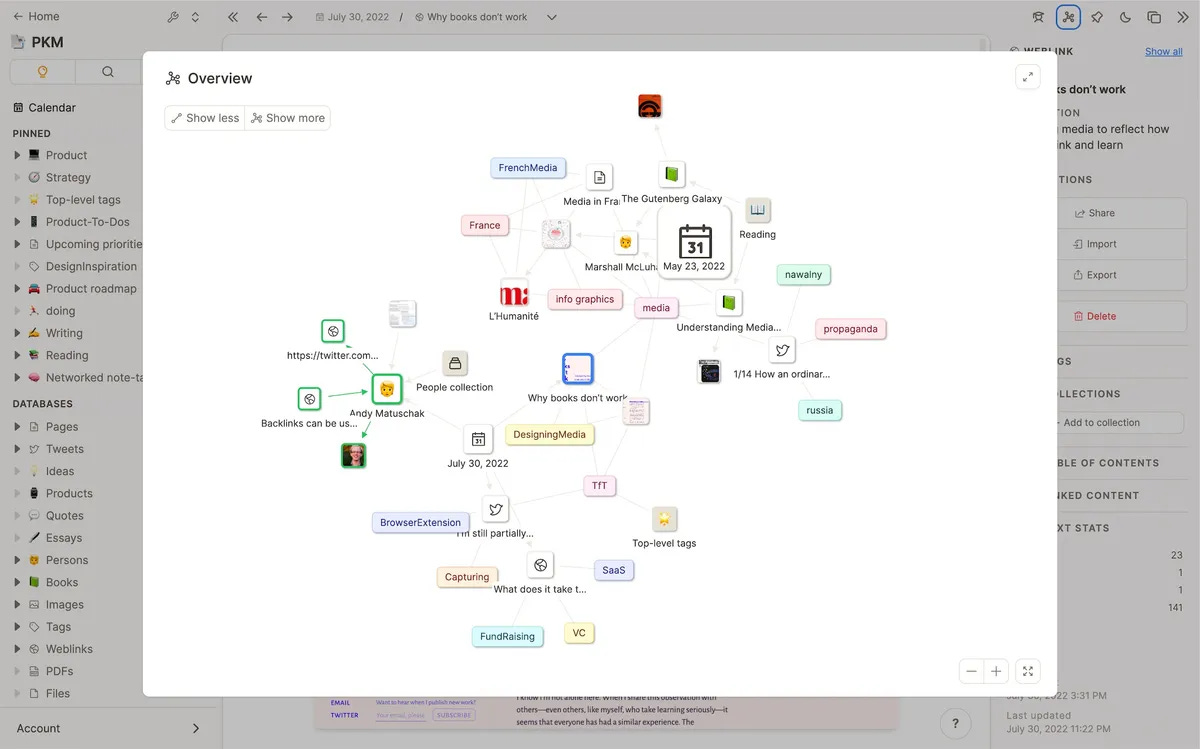
Task: Go back to Home
Action: pos(36,16)
